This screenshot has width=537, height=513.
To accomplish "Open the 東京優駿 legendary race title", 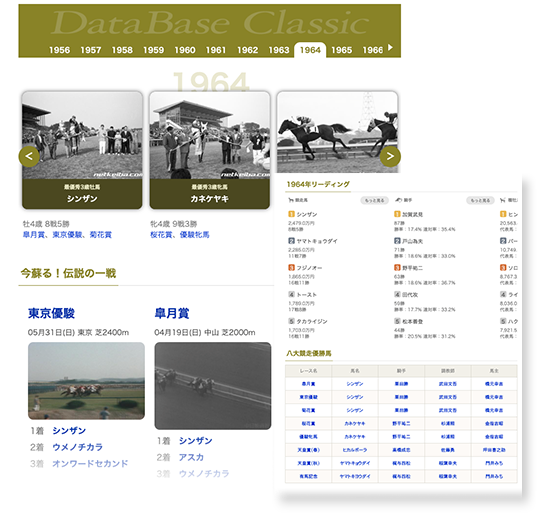I will click(51, 313).
